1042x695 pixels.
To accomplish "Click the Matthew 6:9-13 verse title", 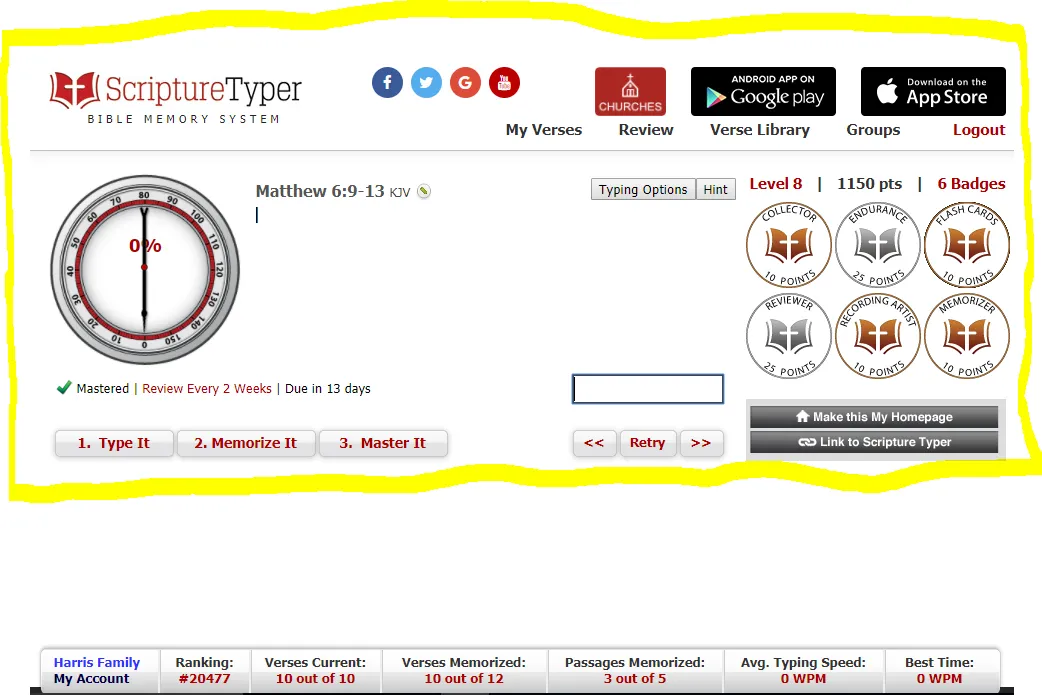I will coord(320,191).
